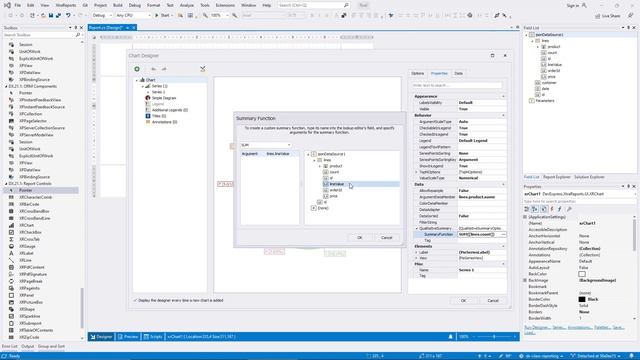Click the XRBarCode toolbox icon
Screen dimensions: 640x360
coord(11,204)
